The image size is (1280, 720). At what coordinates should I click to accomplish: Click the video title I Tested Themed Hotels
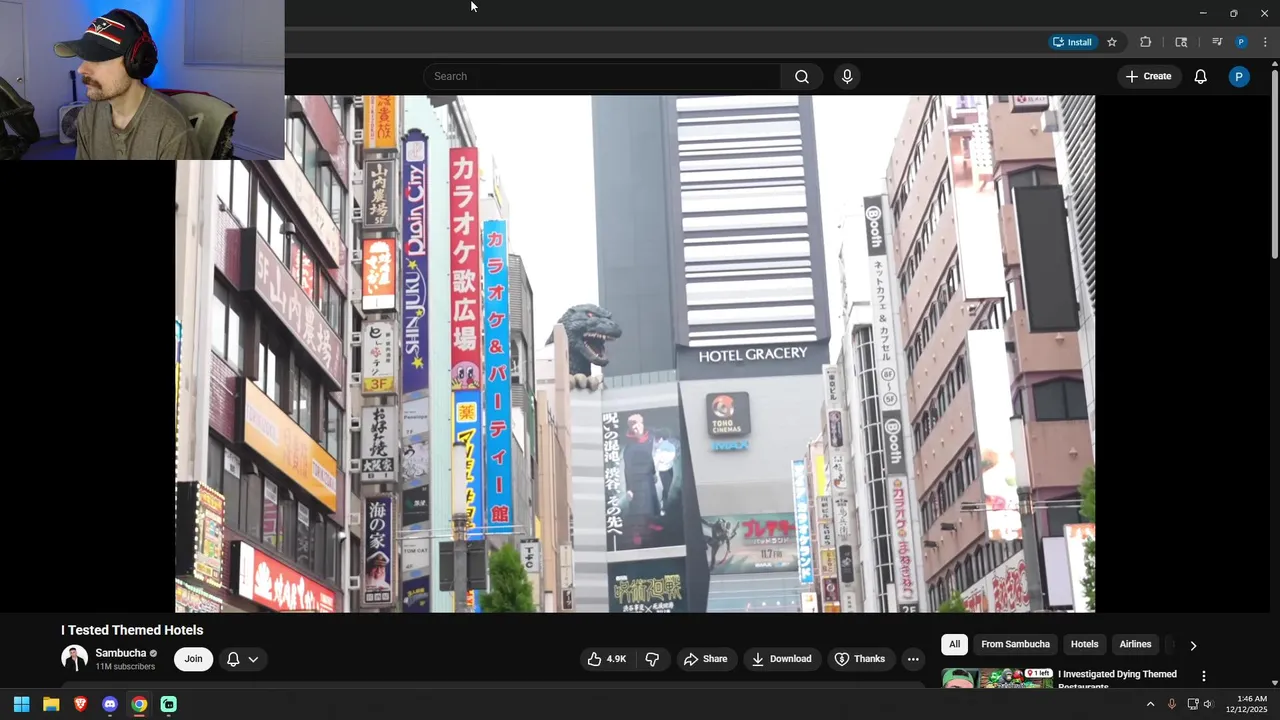[x=132, y=630]
